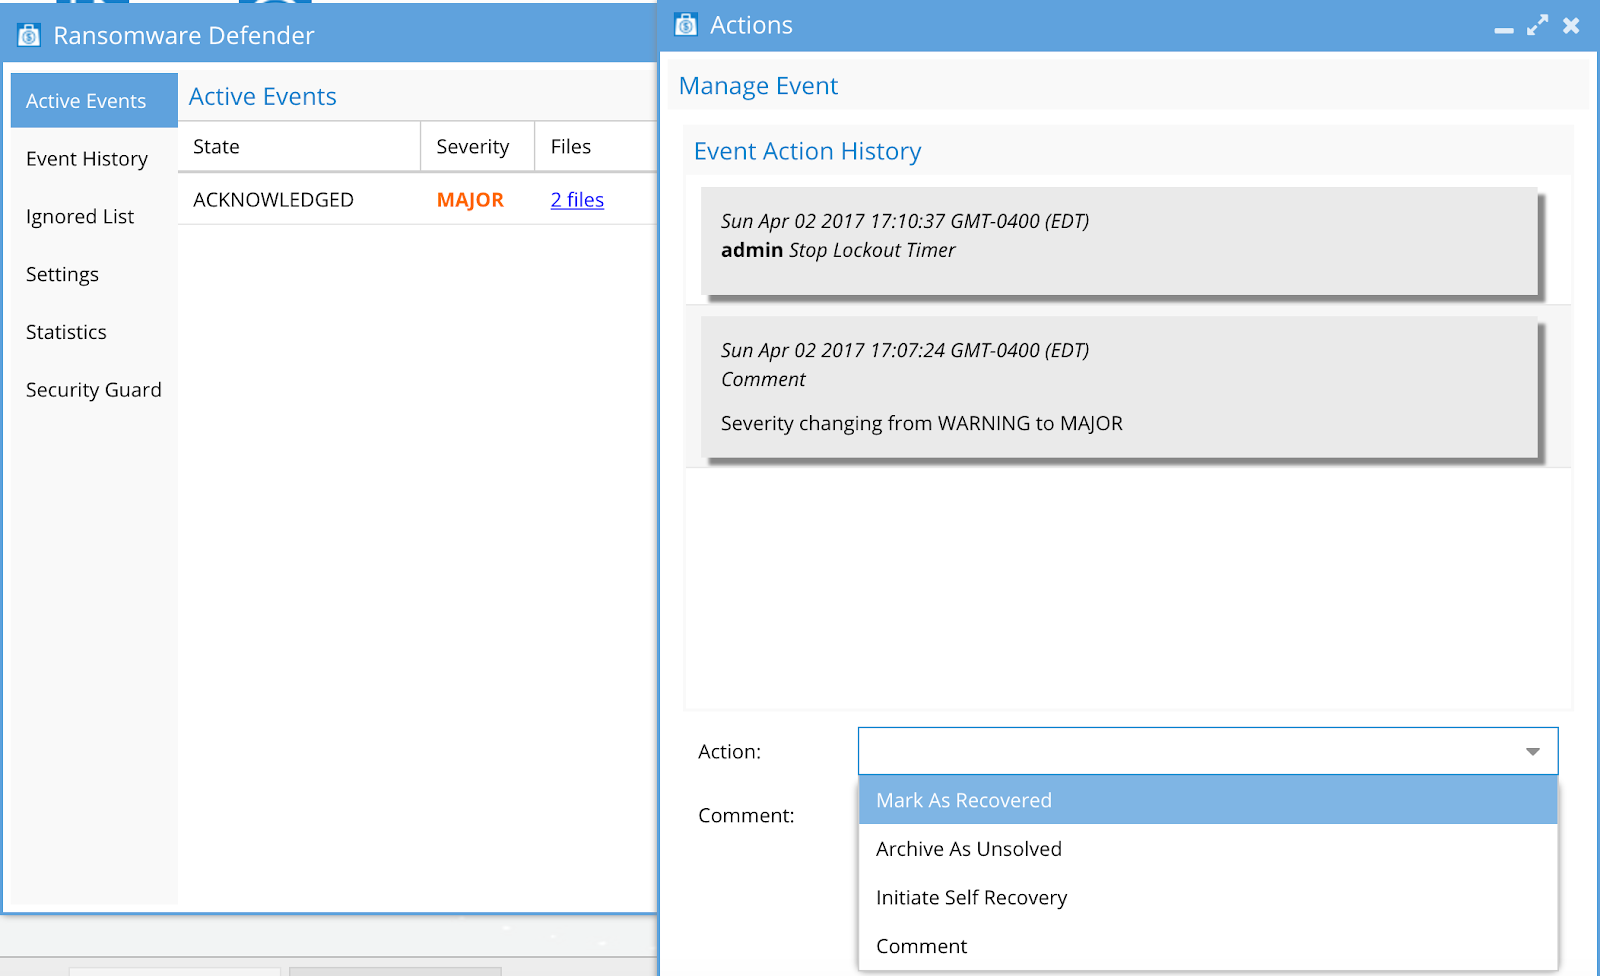This screenshot has height=976, width=1600.
Task: Click the Event Action History heading
Action: tap(807, 151)
